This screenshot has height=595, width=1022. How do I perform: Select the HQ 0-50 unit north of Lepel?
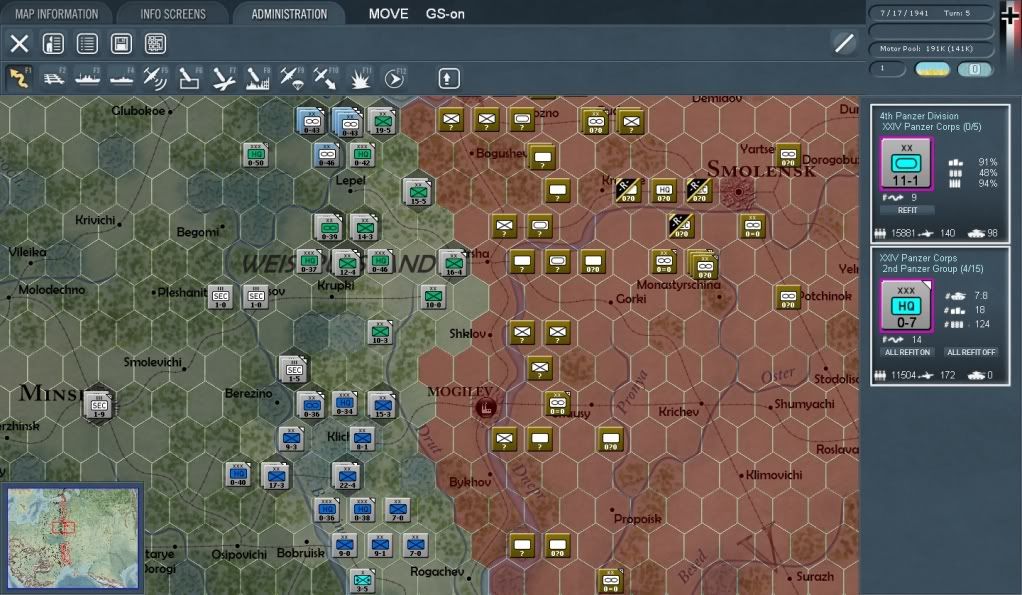click(256, 154)
